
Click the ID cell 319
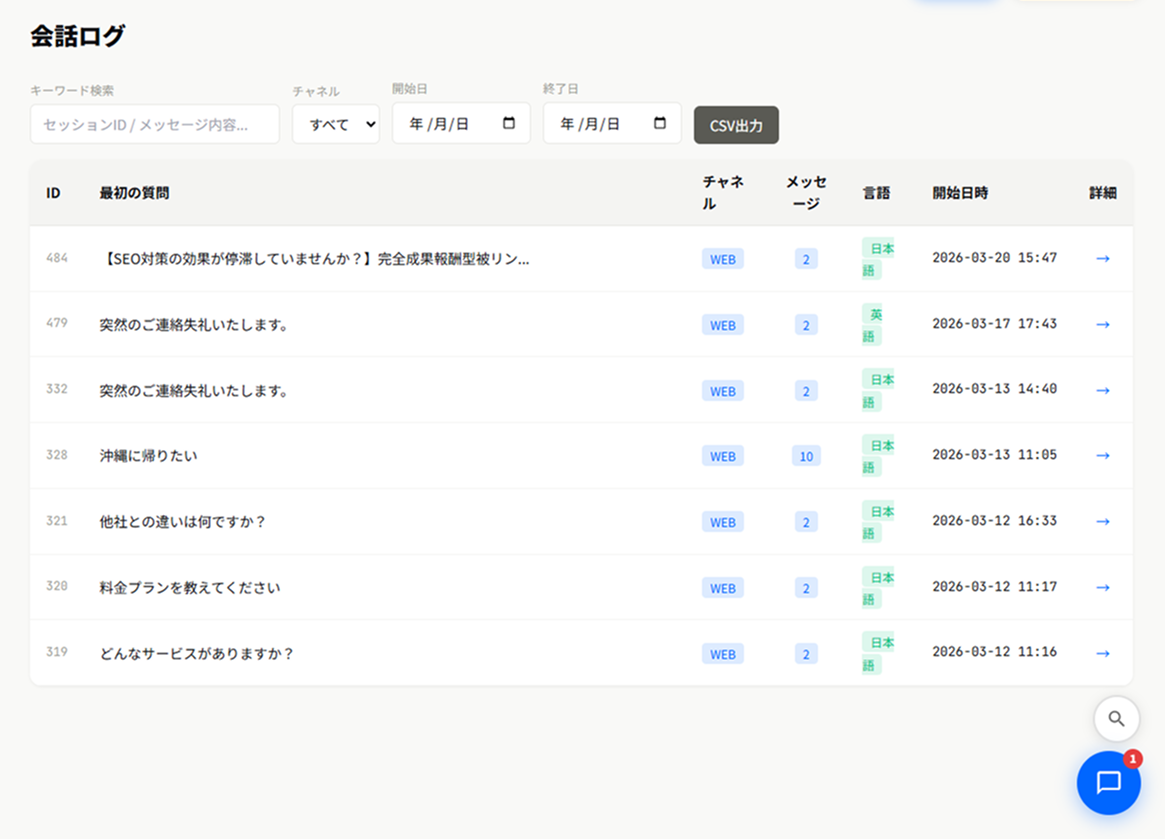click(x=56, y=652)
